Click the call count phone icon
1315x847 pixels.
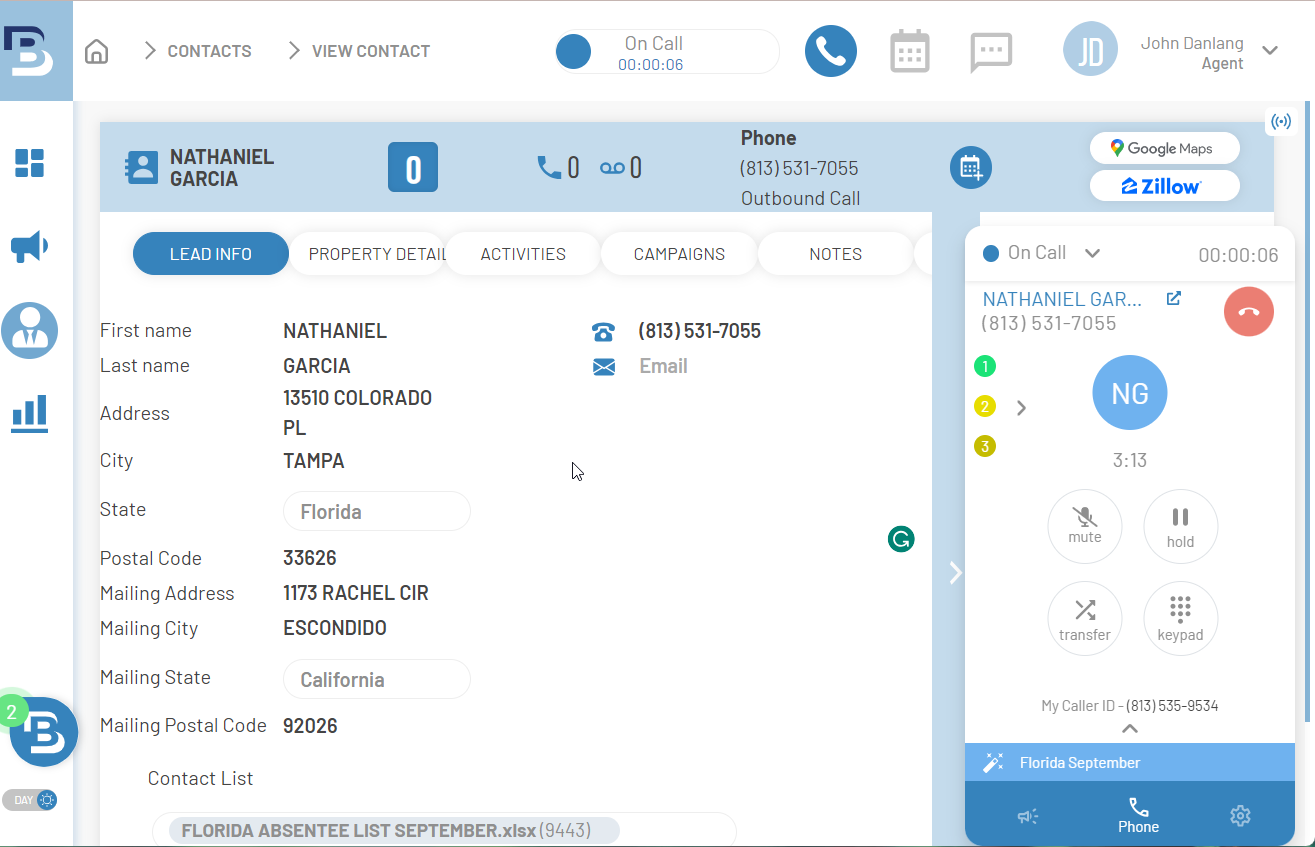click(550, 167)
